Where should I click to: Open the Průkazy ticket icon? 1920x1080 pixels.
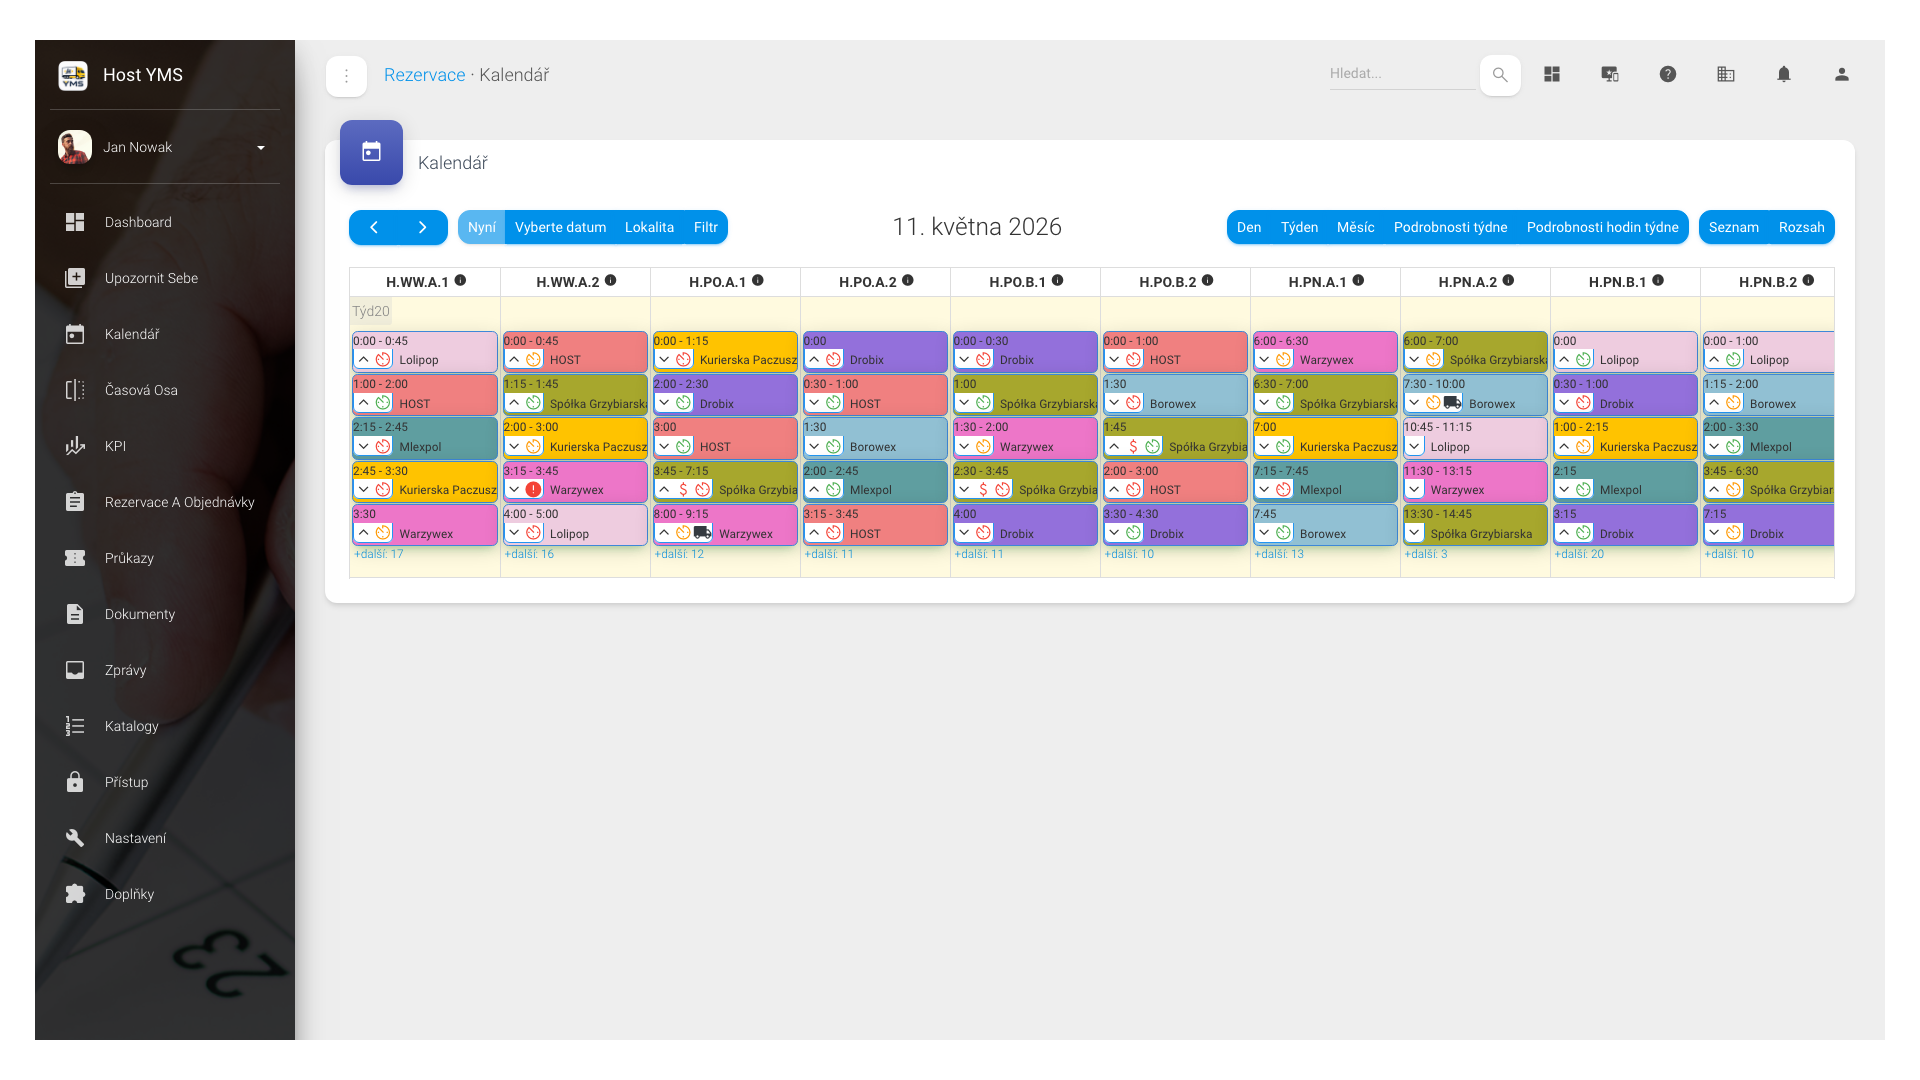[75, 558]
